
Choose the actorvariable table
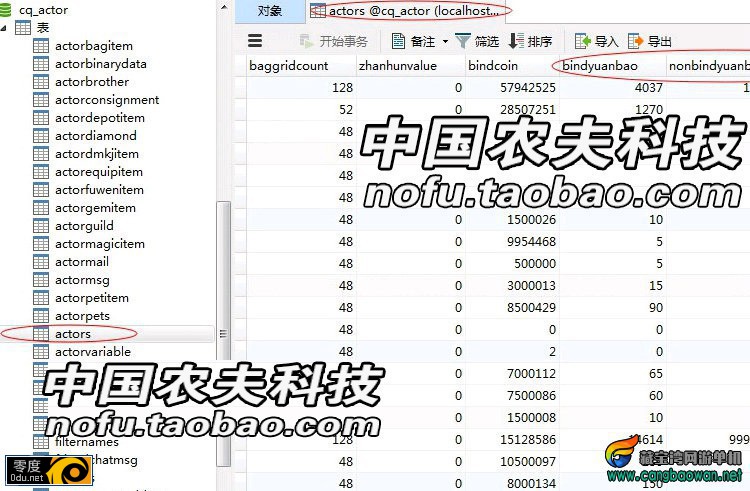[x=93, y=352]
